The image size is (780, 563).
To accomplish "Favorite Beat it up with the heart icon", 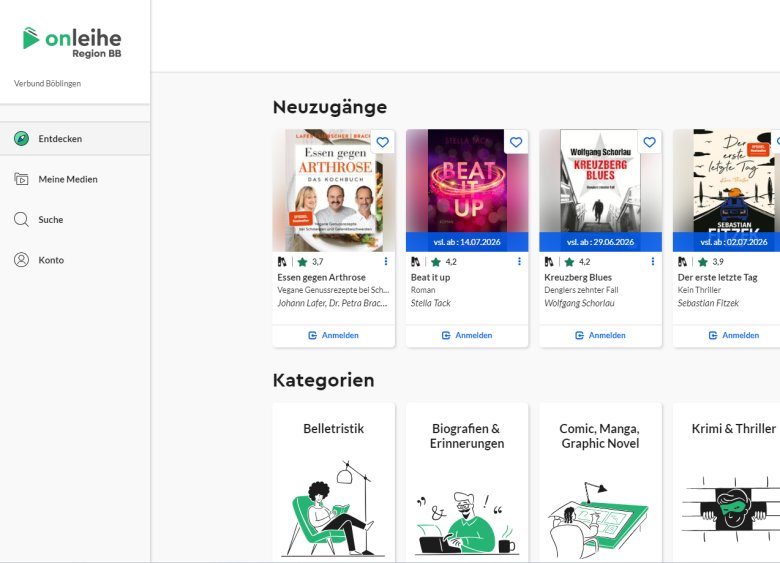I will 516,142.
